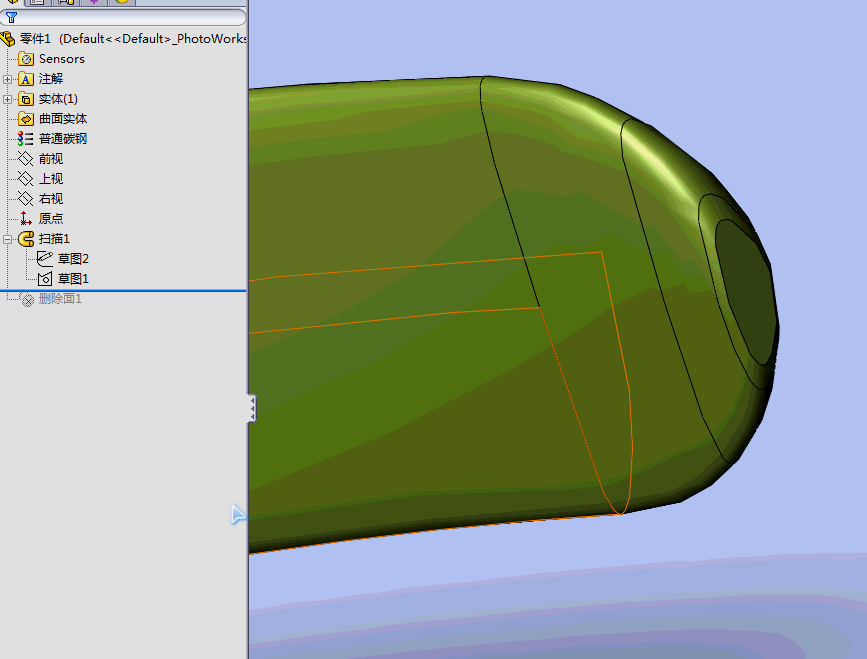Select the 原点 origin label
Image resolution: width=867 pixels, height=659 pixels.
tap(51, 218)
